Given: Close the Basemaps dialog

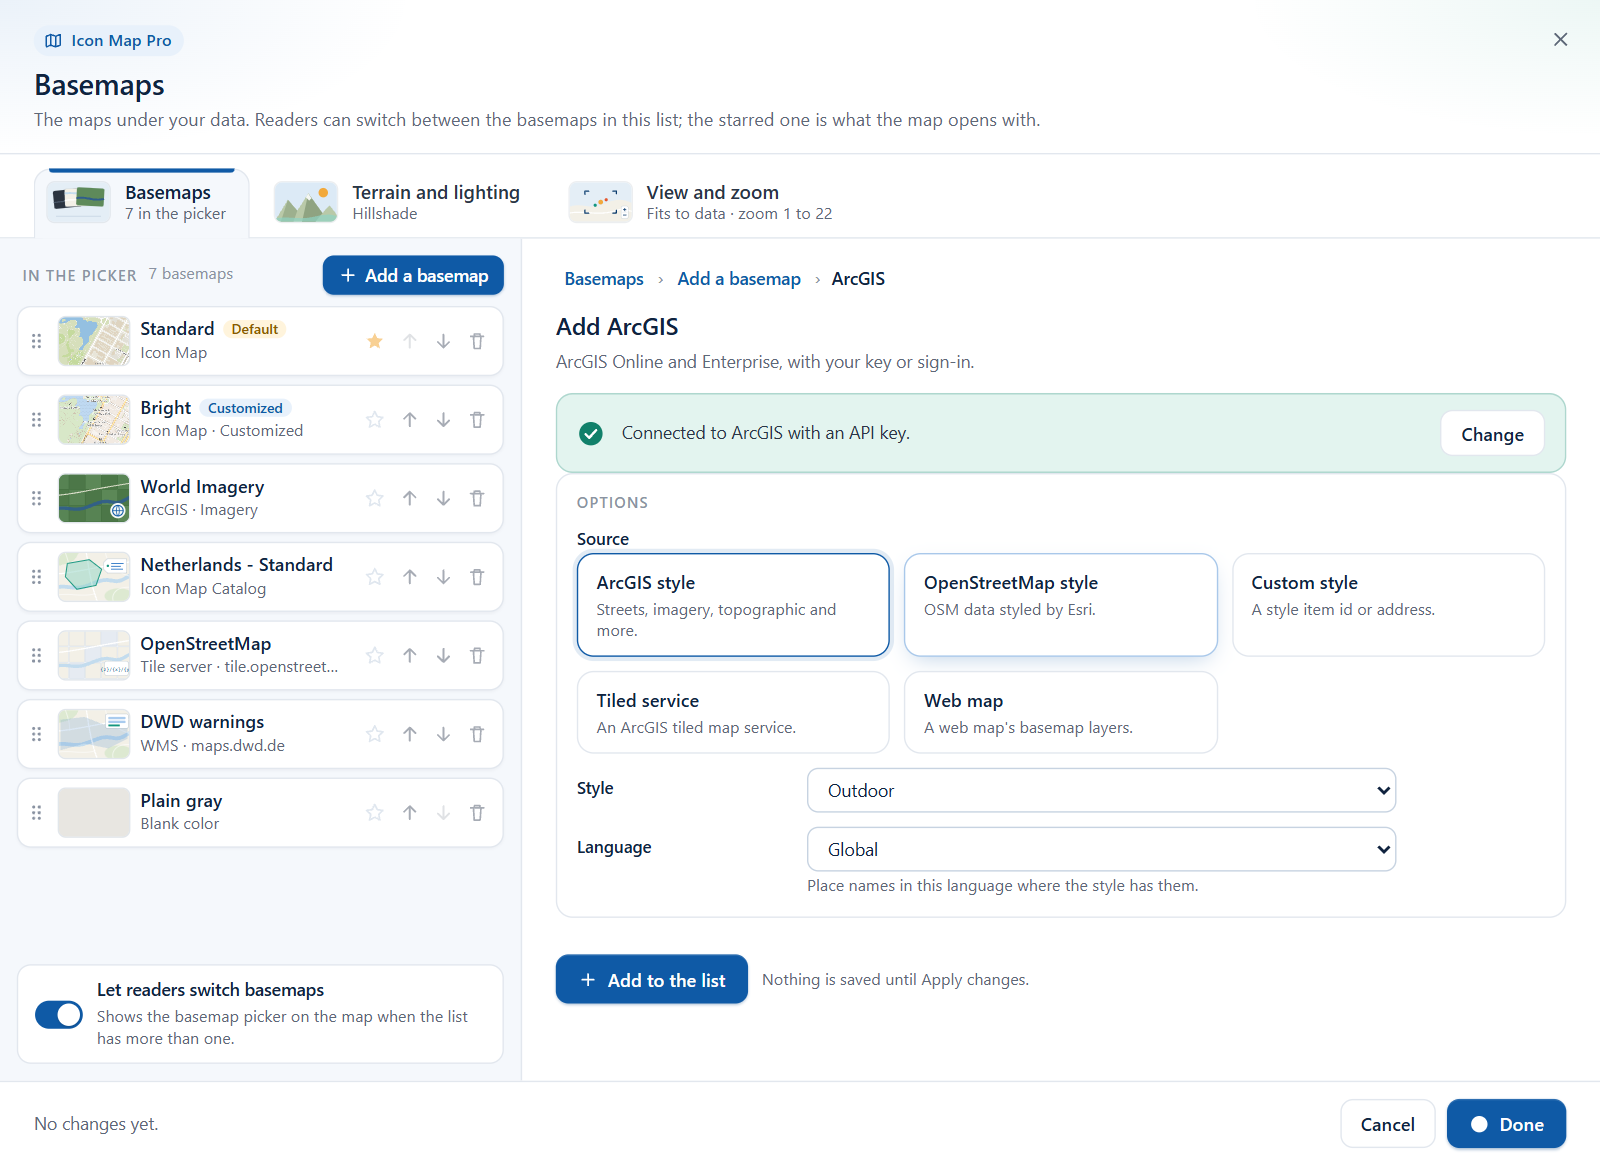Looking at the screenshot, I should click(1560, 39).
